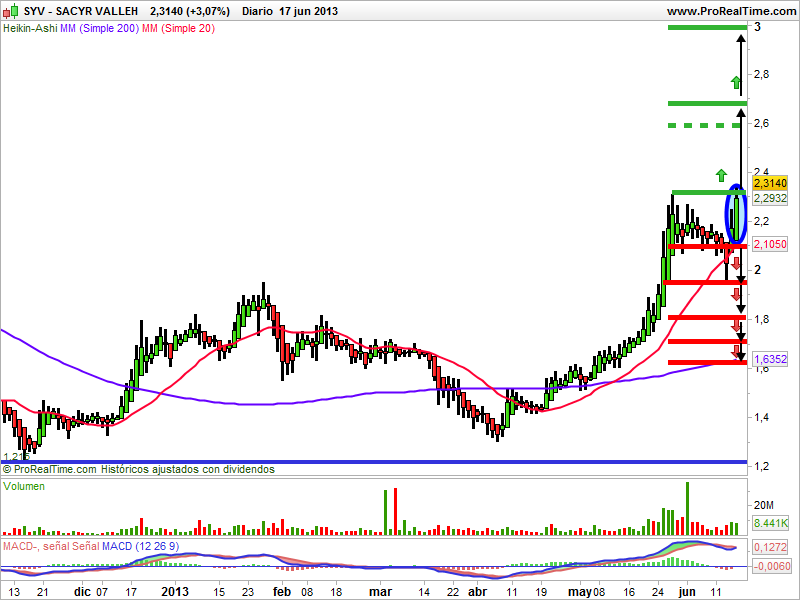The height and width of the screenshot is (600, 800).
Task: Click the red 2,1050 price tag
Action: [770, 244]
